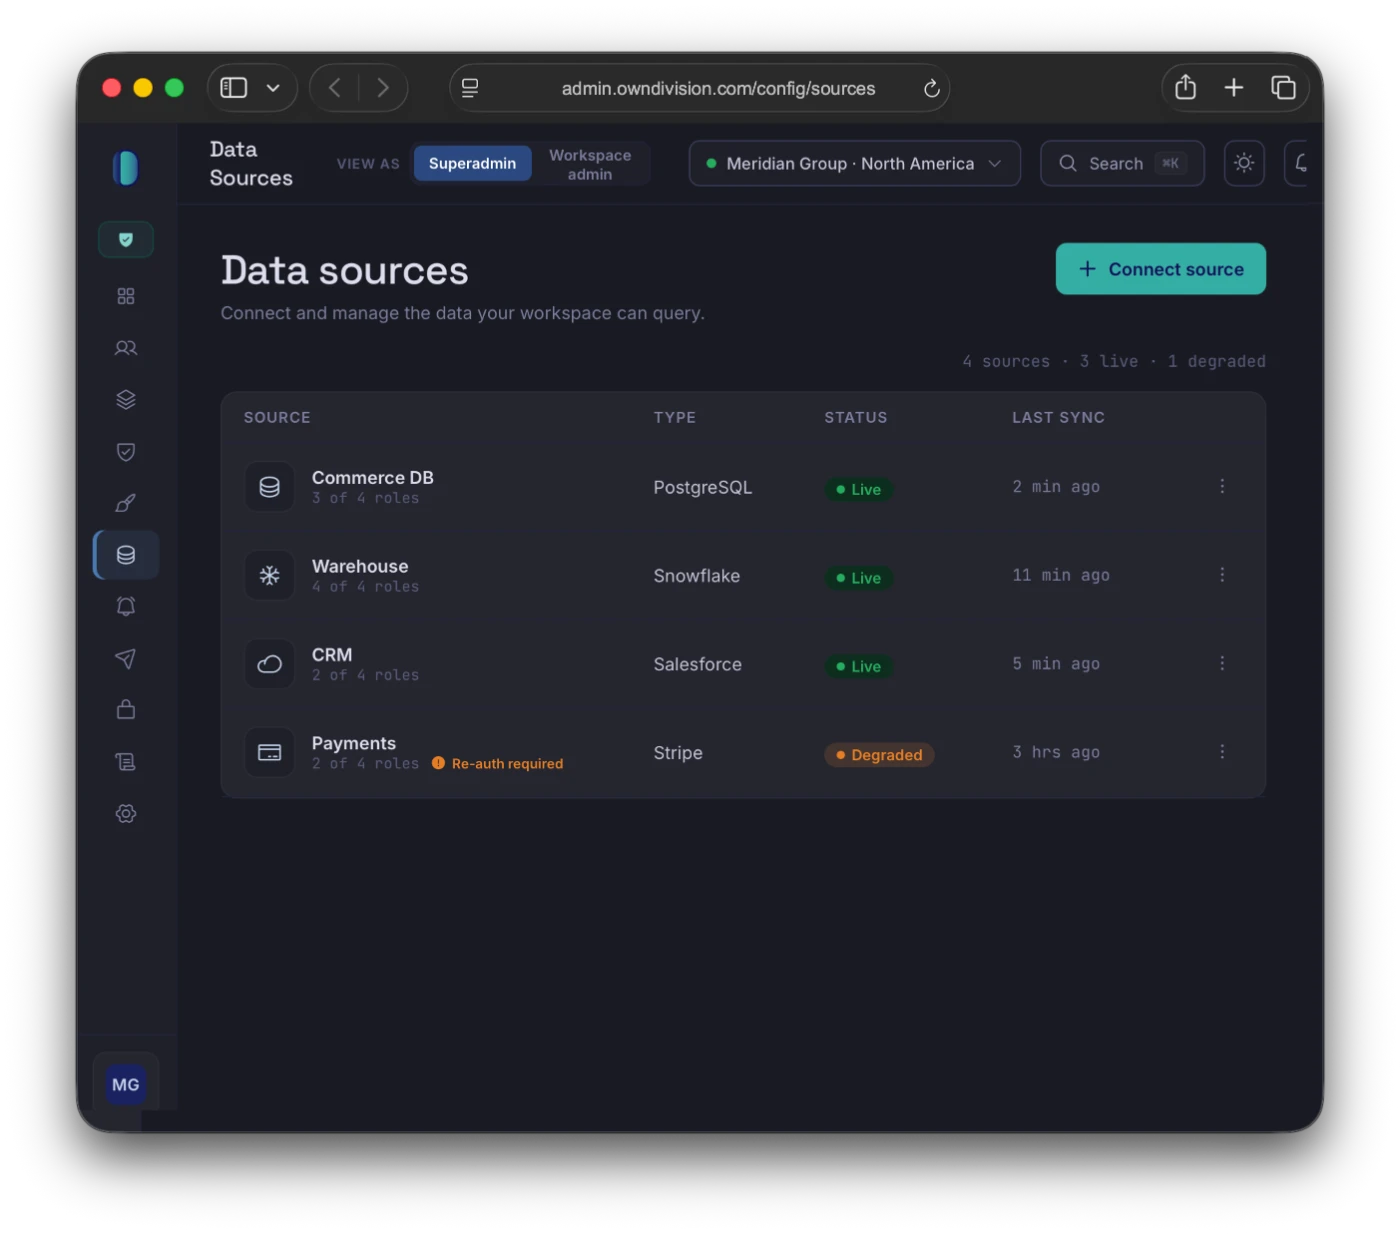Click Salesforce type cell

698,665
